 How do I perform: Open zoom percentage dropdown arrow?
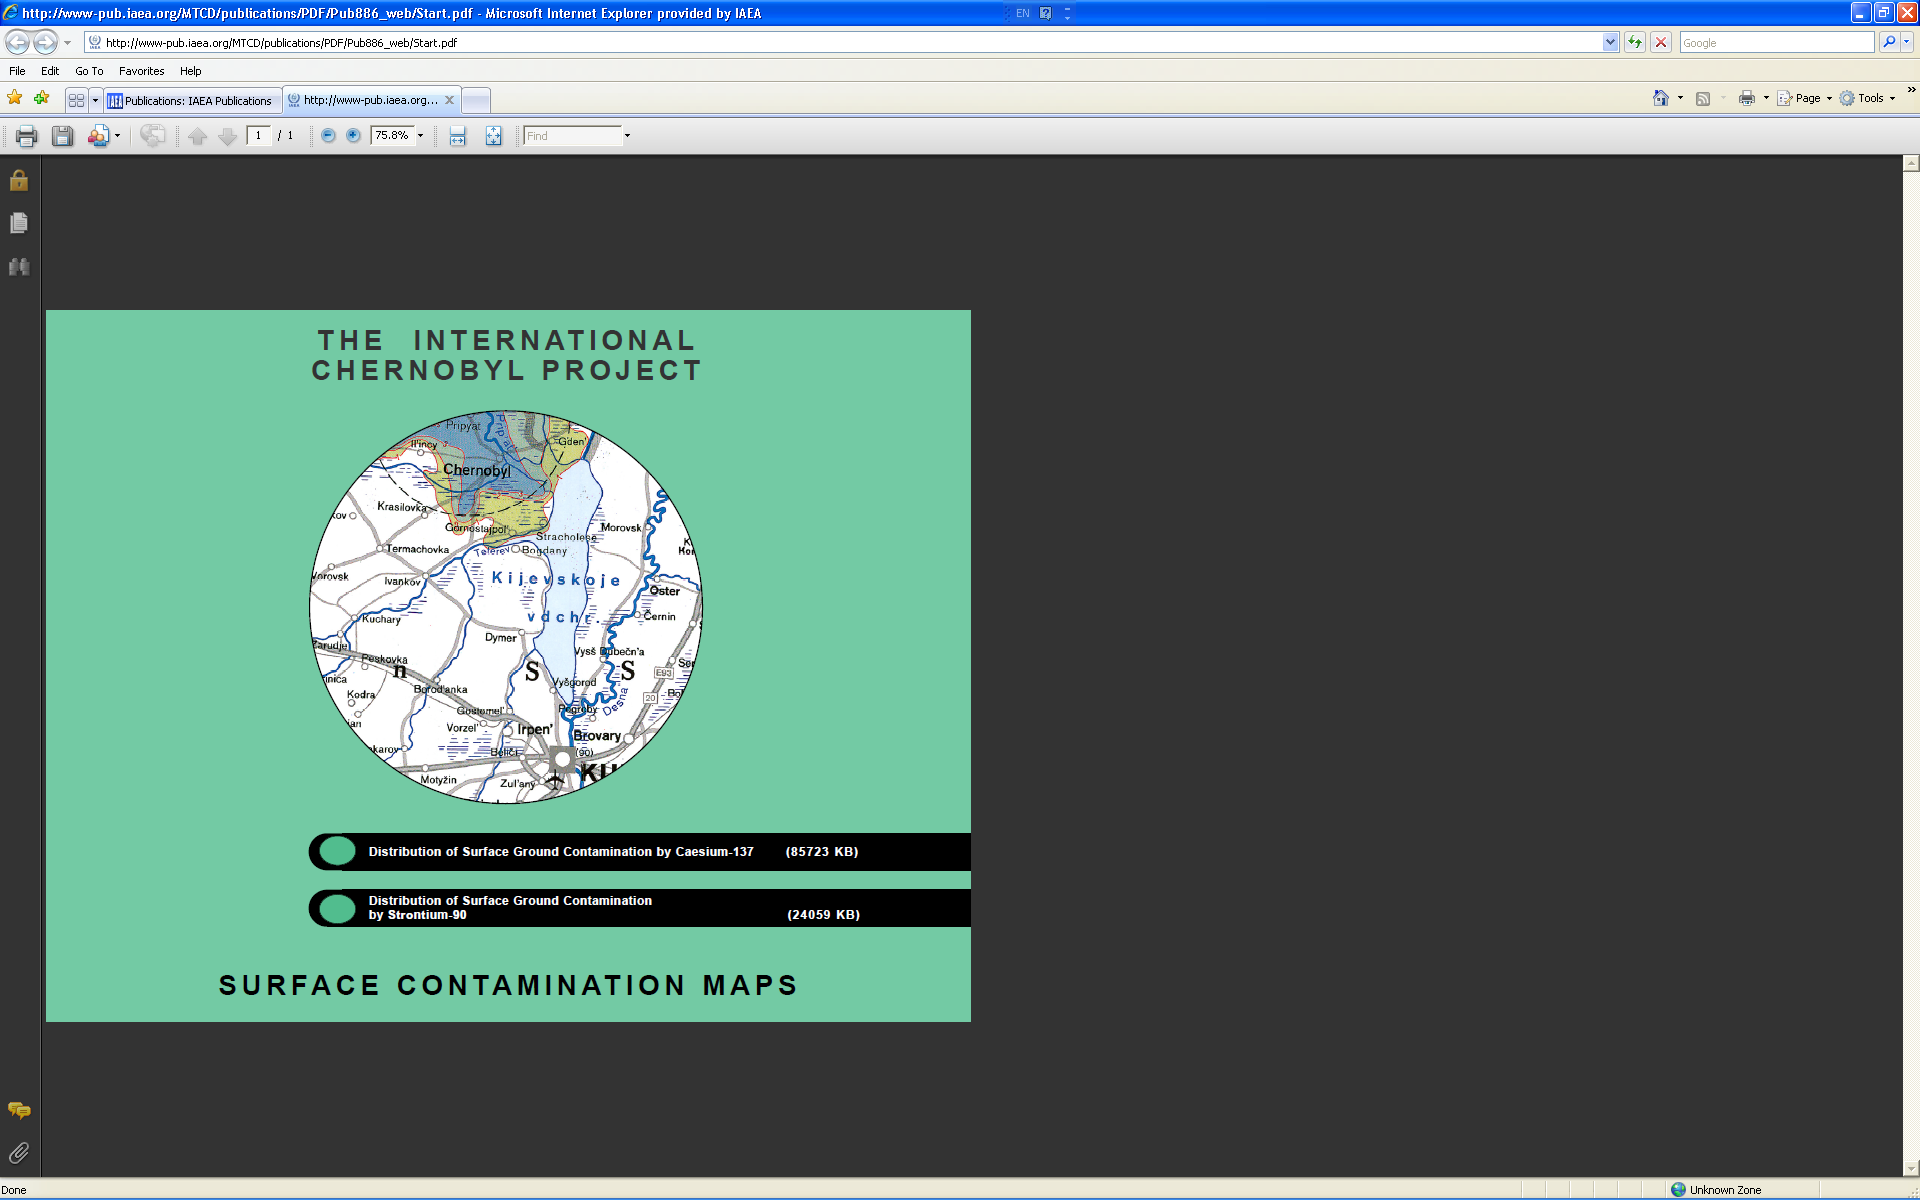tap(421, 136)
